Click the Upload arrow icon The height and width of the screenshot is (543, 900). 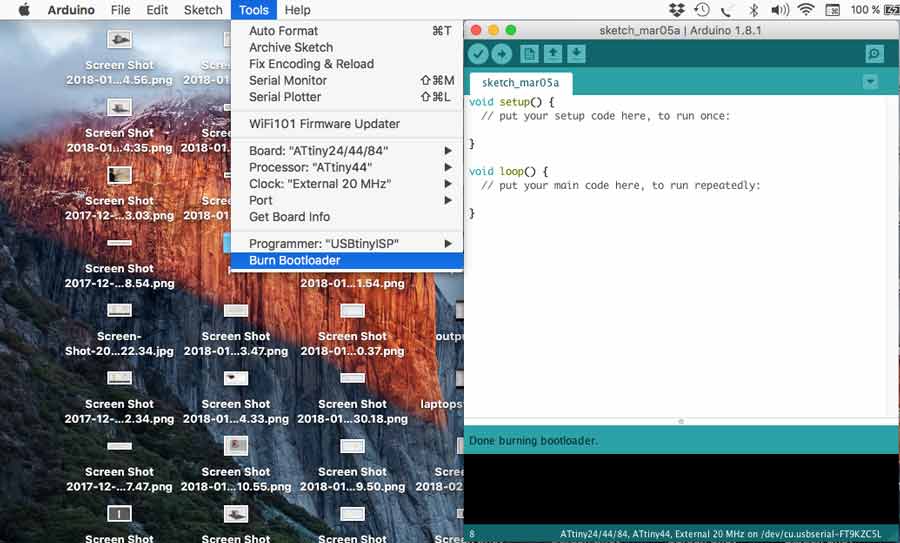point(502,54)
